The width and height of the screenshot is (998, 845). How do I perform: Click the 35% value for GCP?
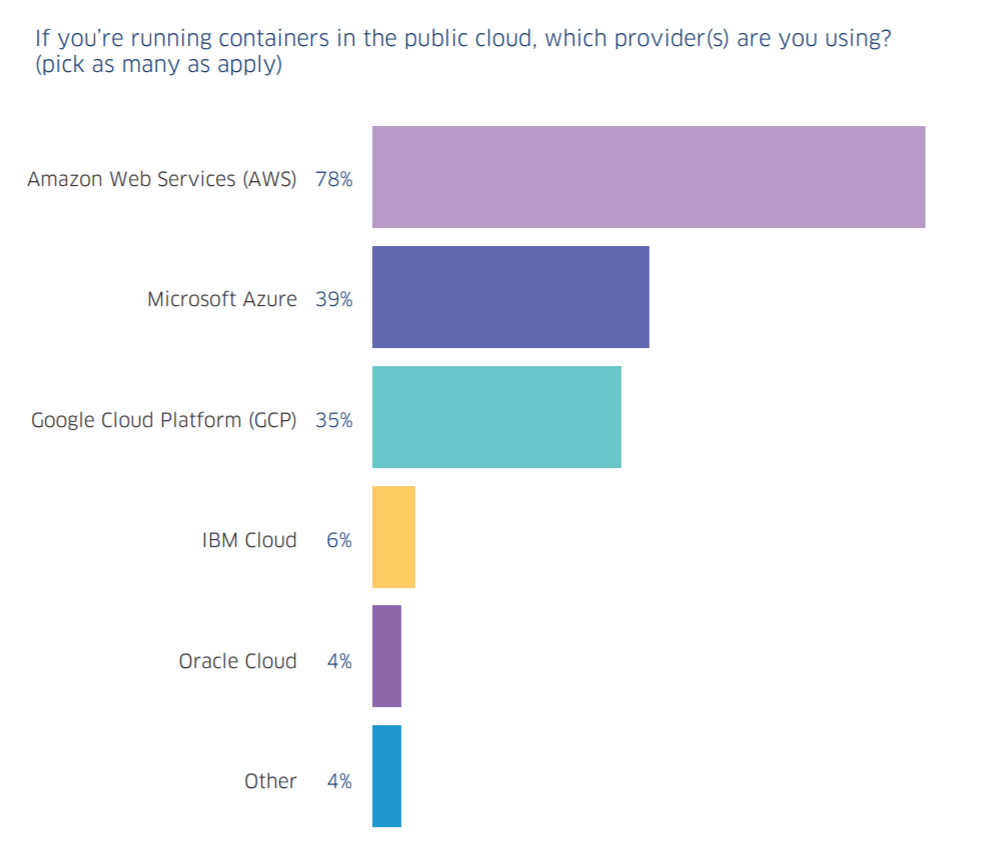tap(334, 420)
